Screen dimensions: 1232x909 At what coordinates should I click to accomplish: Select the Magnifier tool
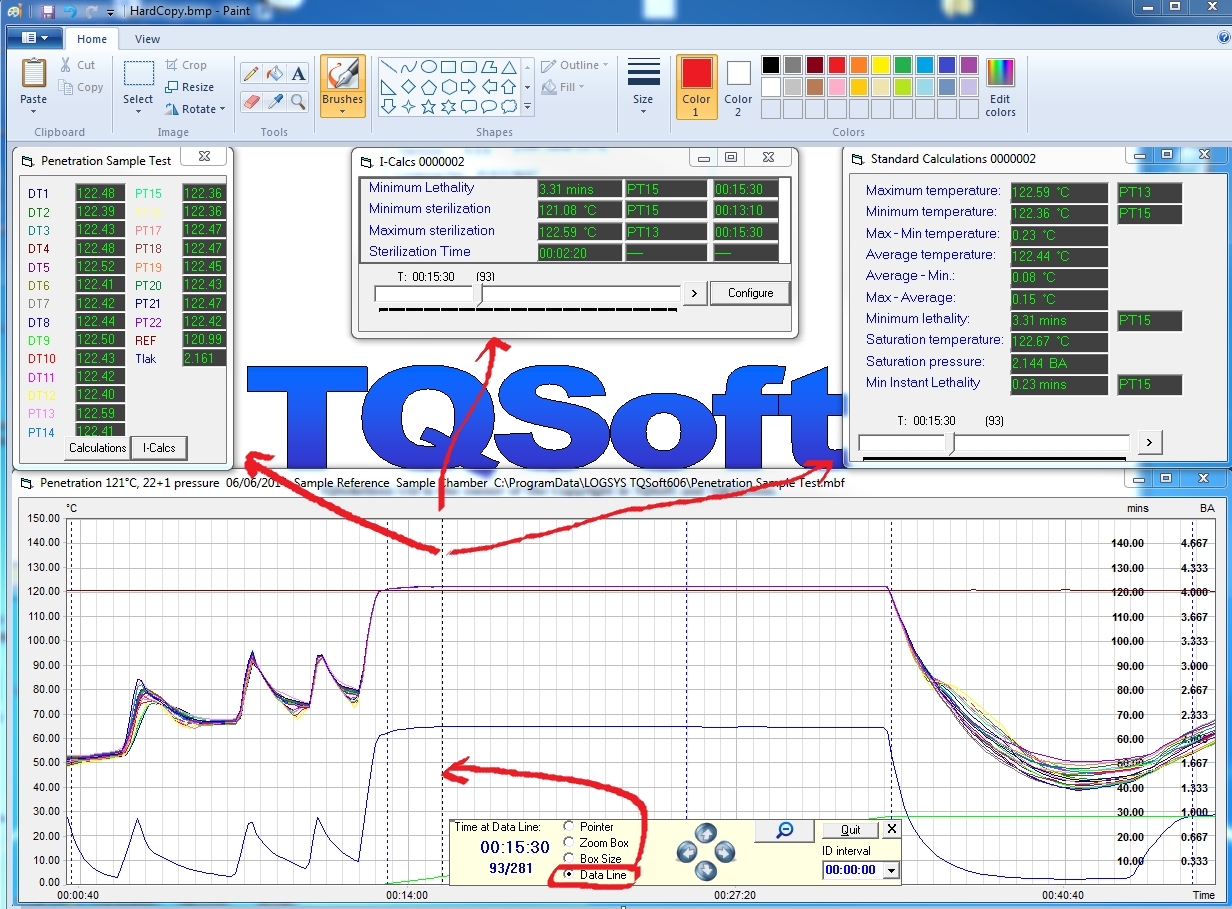point(298,101)
